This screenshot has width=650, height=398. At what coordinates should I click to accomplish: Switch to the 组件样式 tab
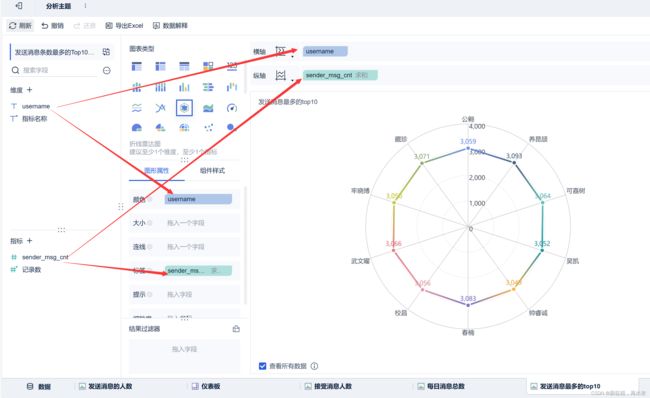click(212, 170)
